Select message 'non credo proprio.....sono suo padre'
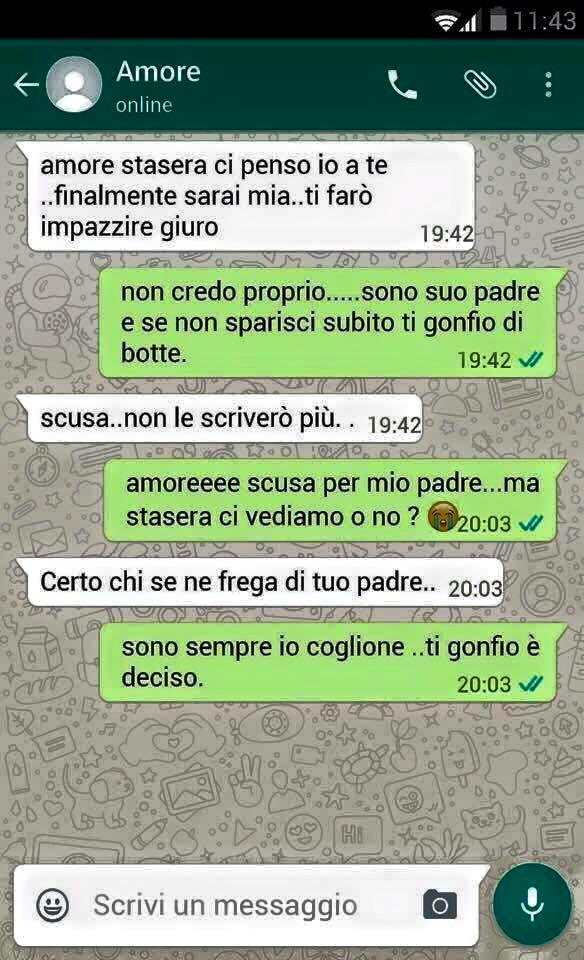Image resolution: width=584 pixels, height=960 pixels. pos(331,323)
